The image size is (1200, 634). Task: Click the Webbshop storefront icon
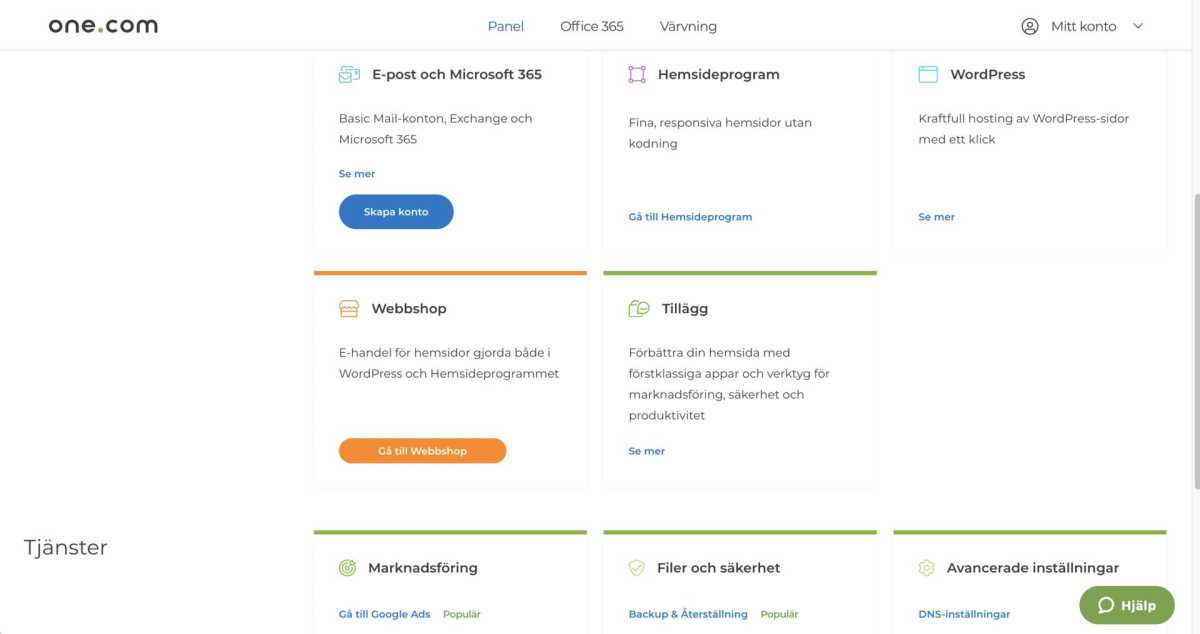click(x=349, y=309)
